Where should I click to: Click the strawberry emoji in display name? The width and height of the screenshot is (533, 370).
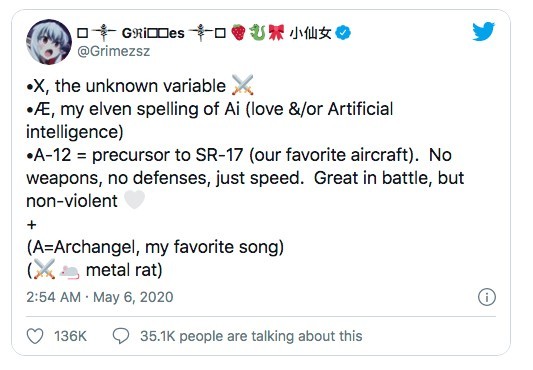pyautogui.click(x=238, y=33)
